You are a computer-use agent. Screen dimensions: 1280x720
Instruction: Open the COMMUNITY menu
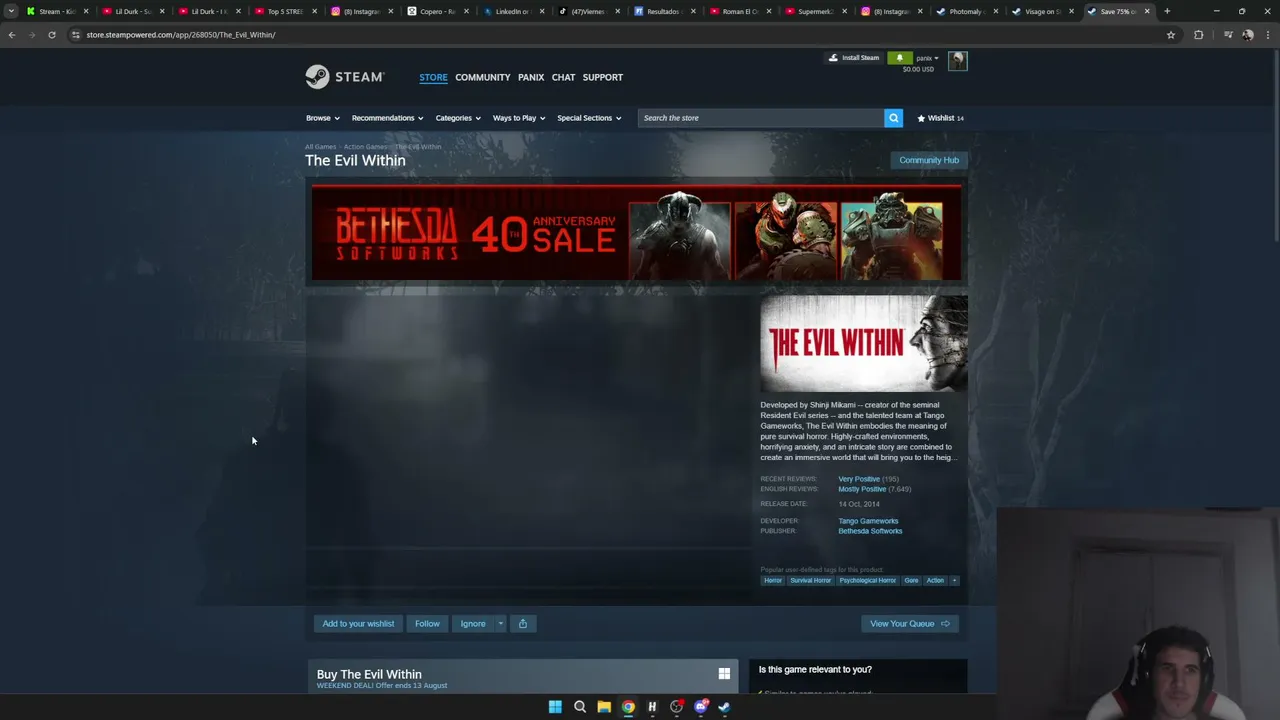coord(483,77)
